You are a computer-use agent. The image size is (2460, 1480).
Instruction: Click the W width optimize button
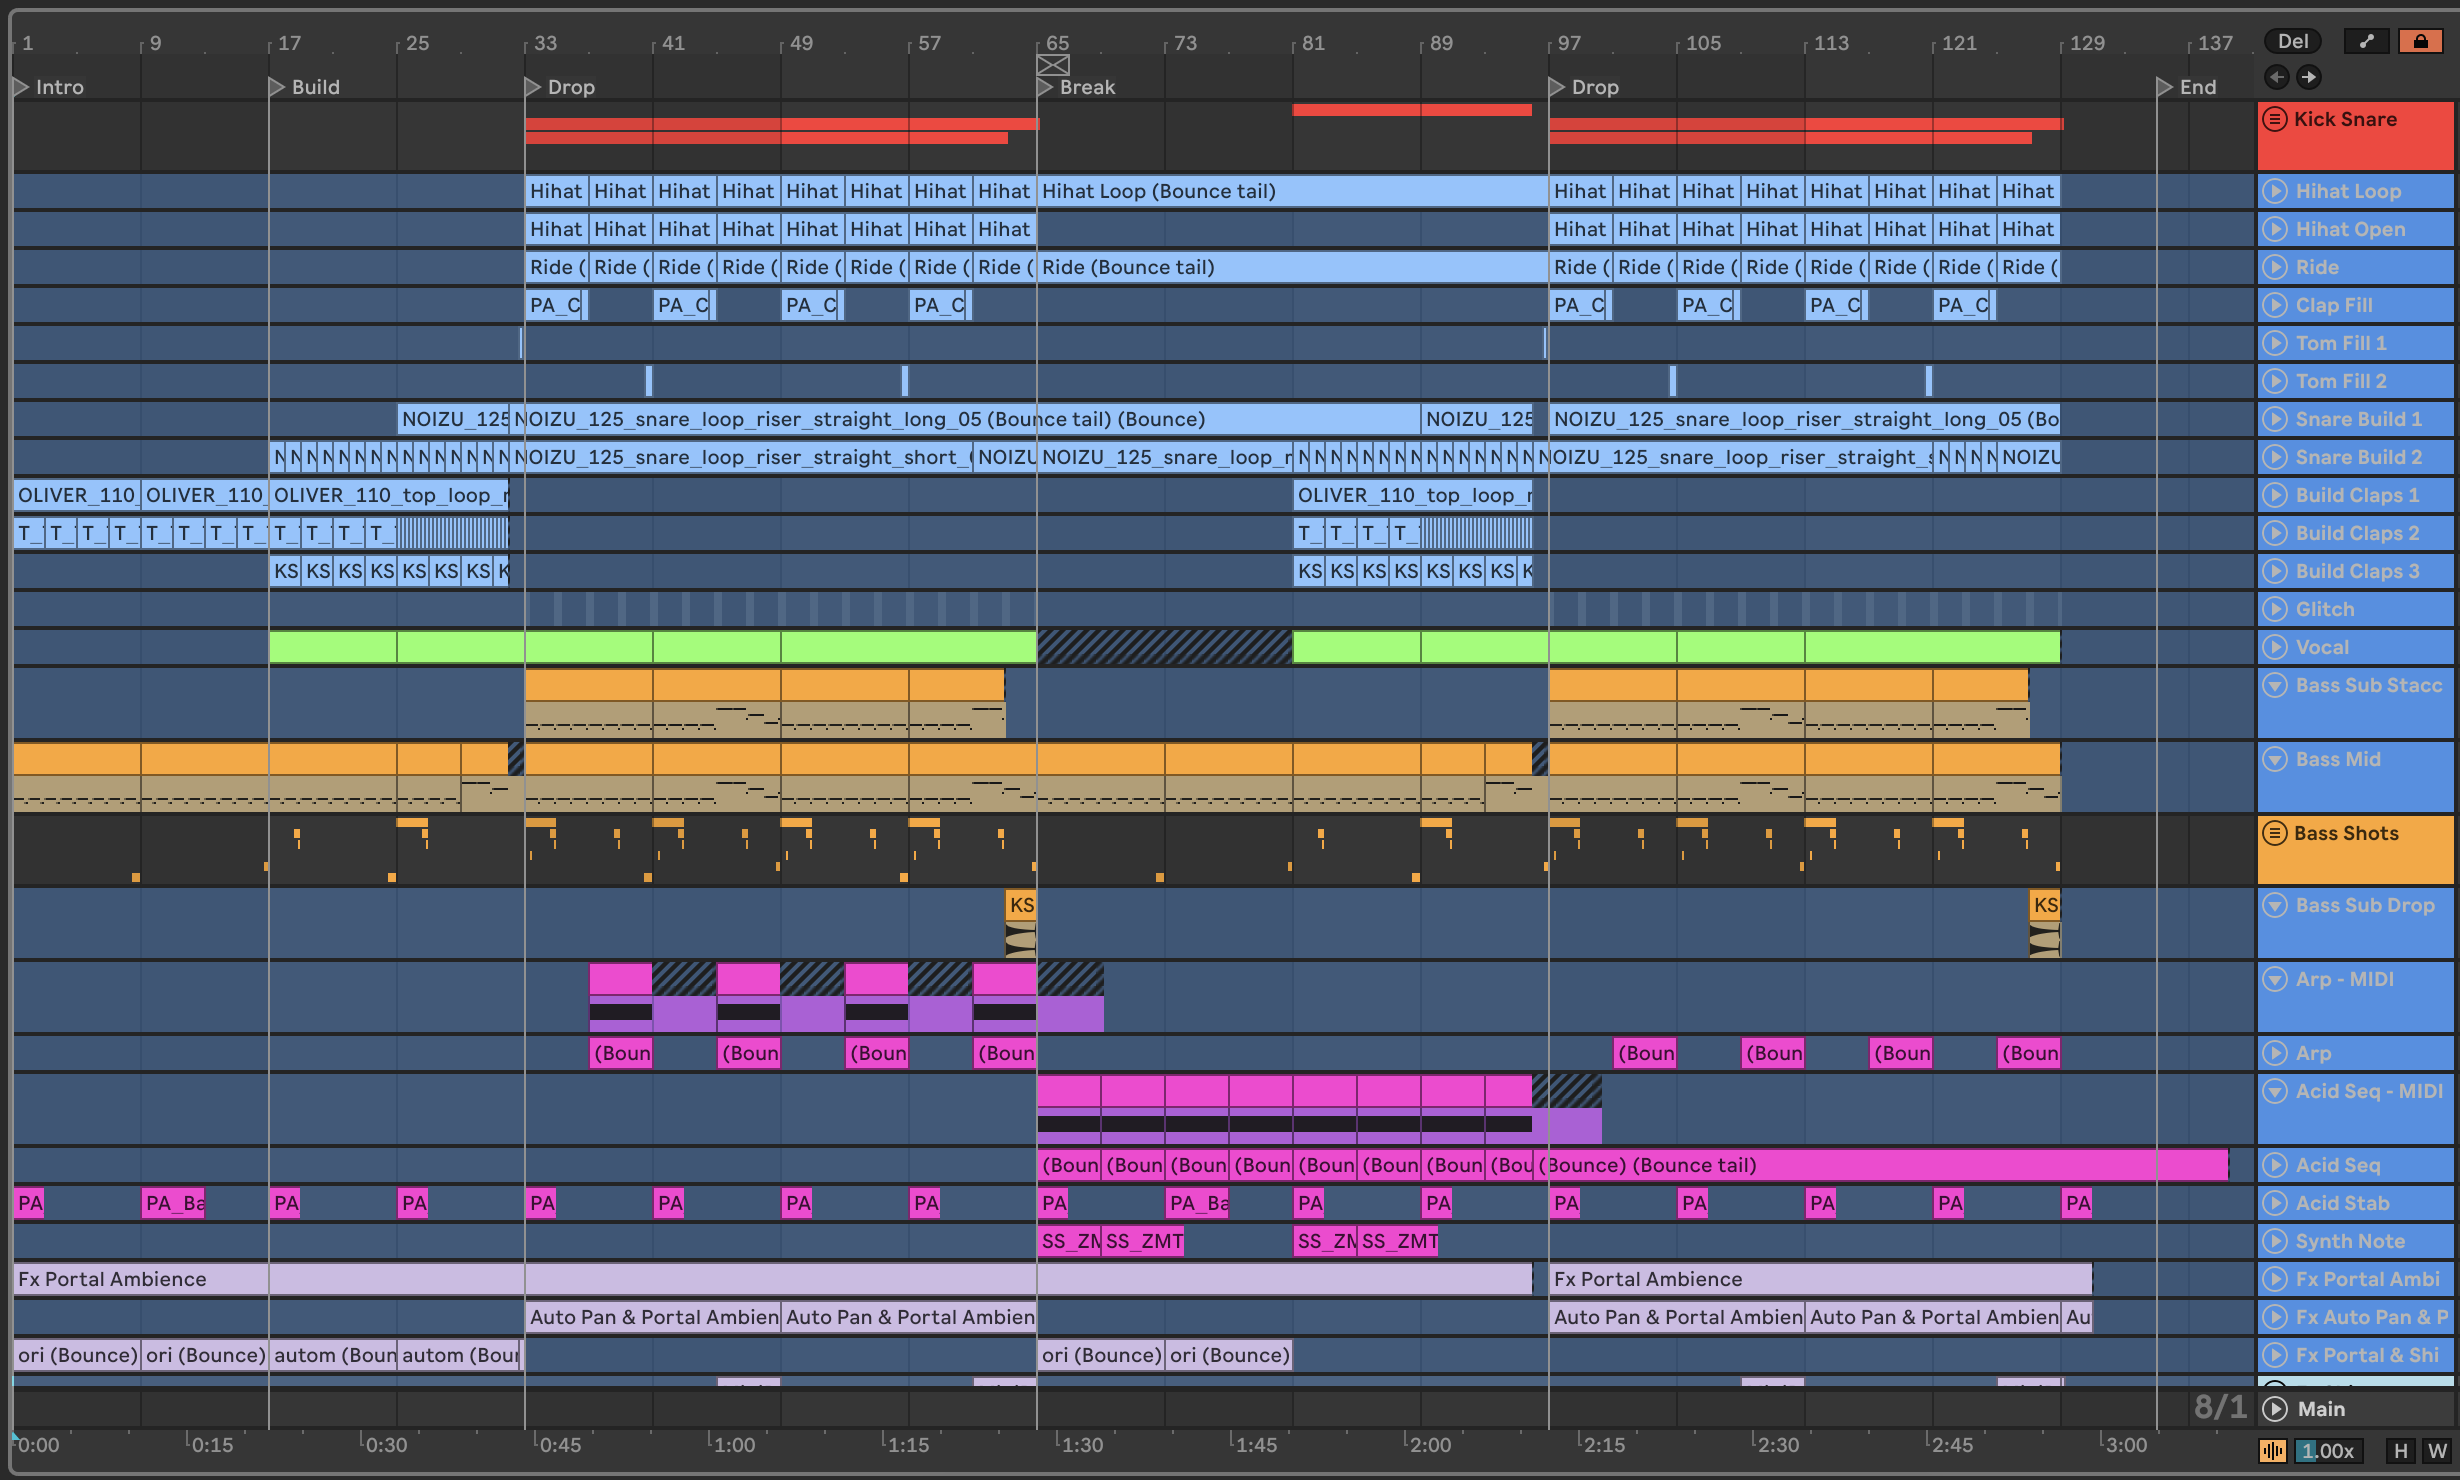coord(2437,1451)
